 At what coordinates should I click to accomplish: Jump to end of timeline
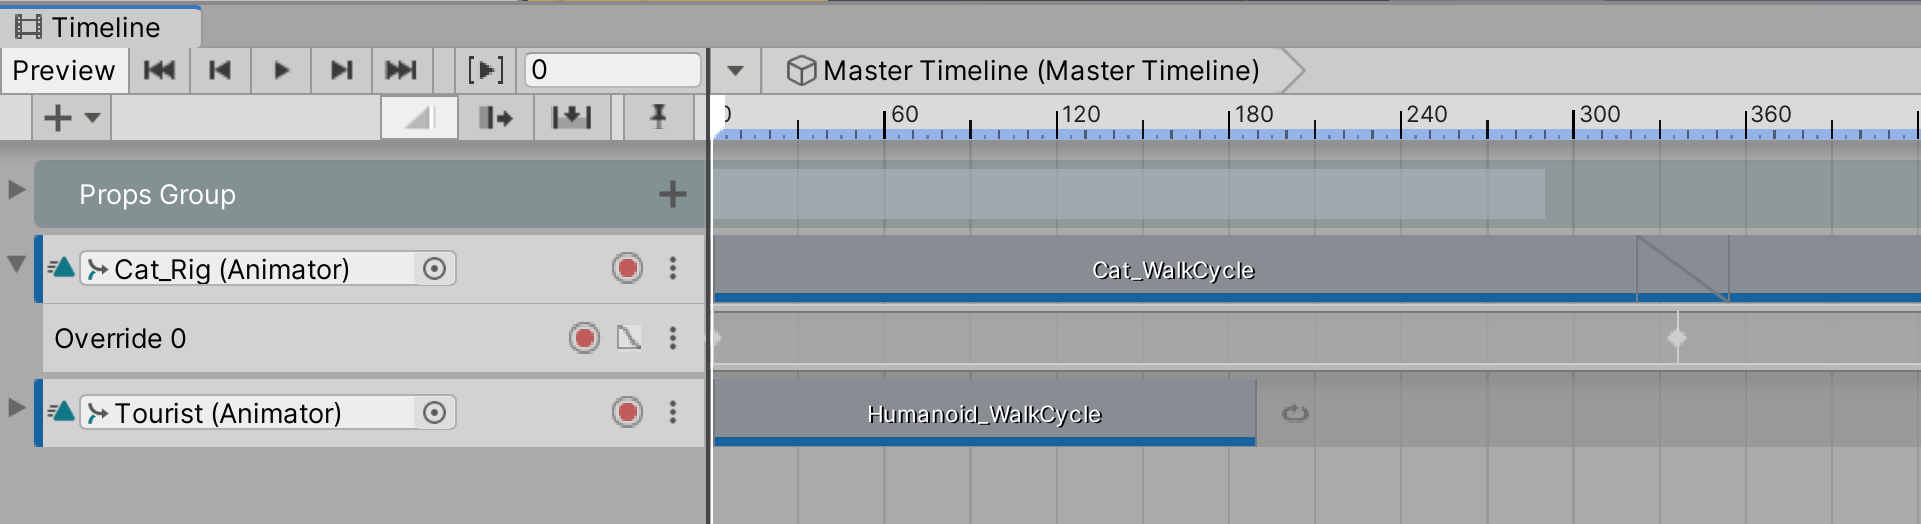click(x=401, y=70)
